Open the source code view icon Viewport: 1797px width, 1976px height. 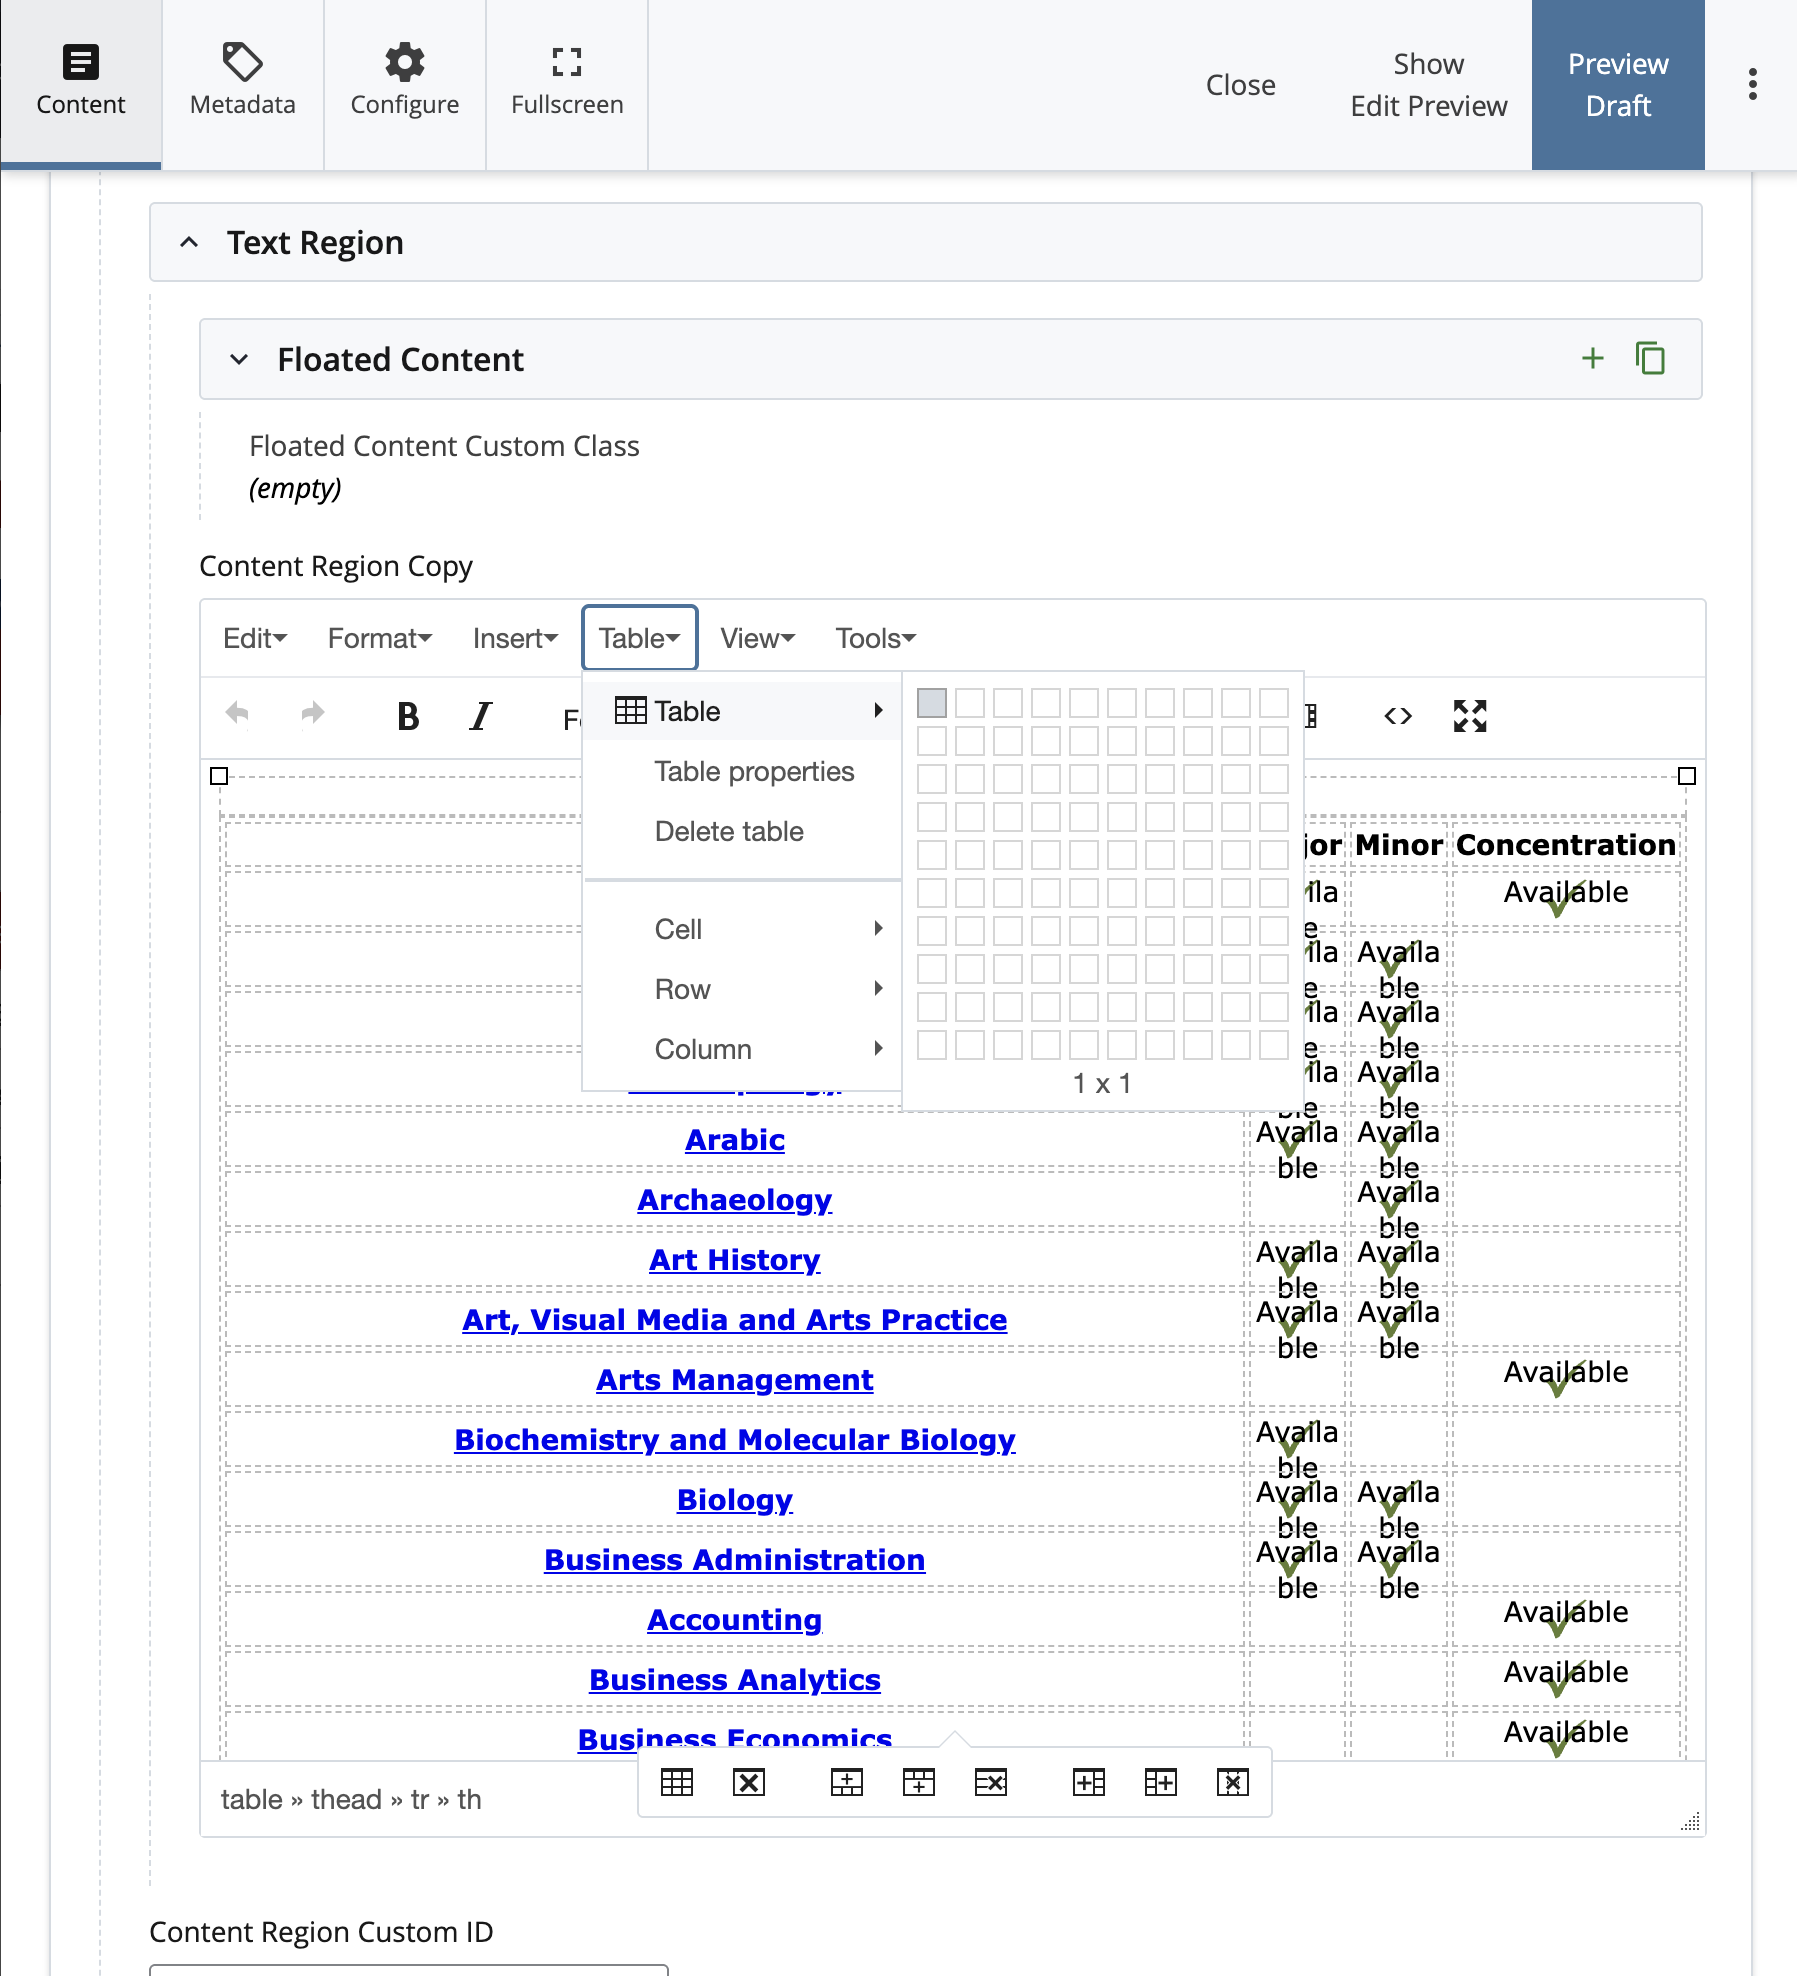pyautogui.click(x=1399, y=715)
